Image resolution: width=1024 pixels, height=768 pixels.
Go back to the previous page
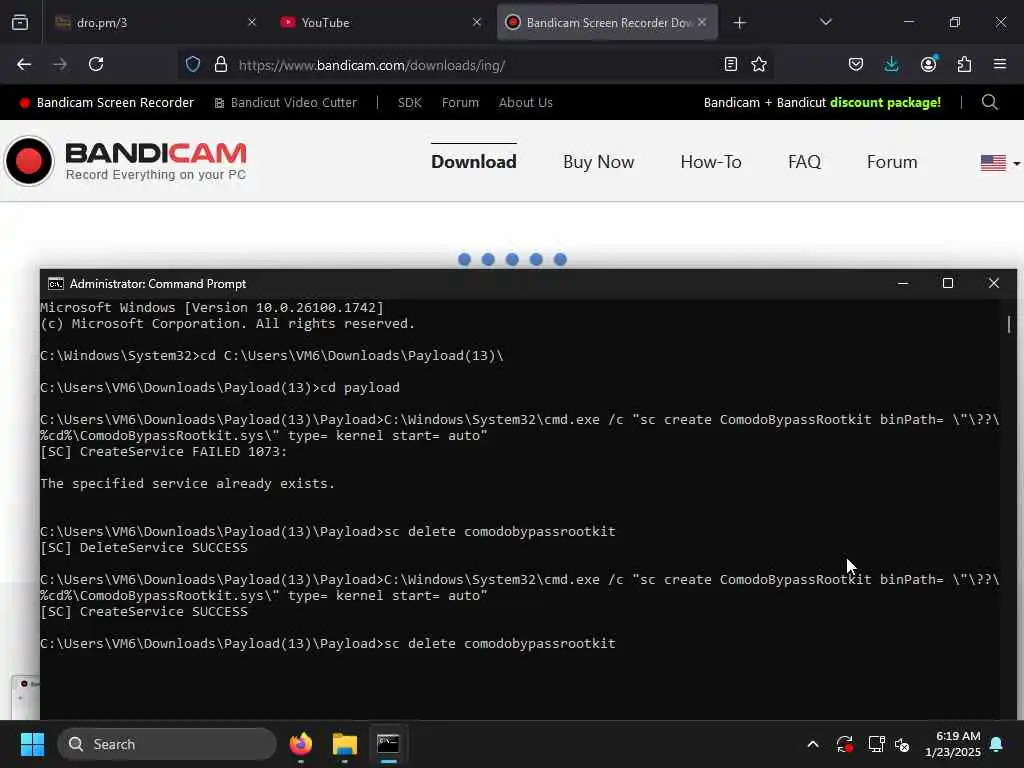click(24, 65)
